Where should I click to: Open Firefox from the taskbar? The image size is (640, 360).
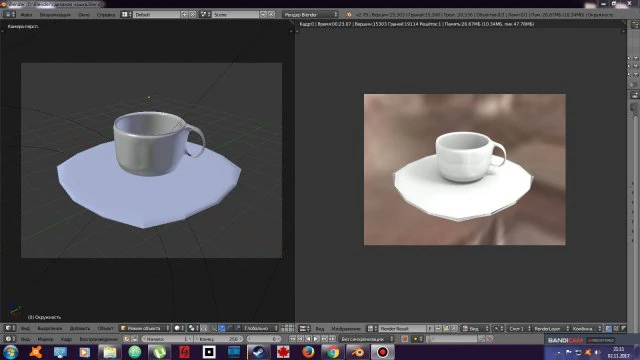pos(308,352)
